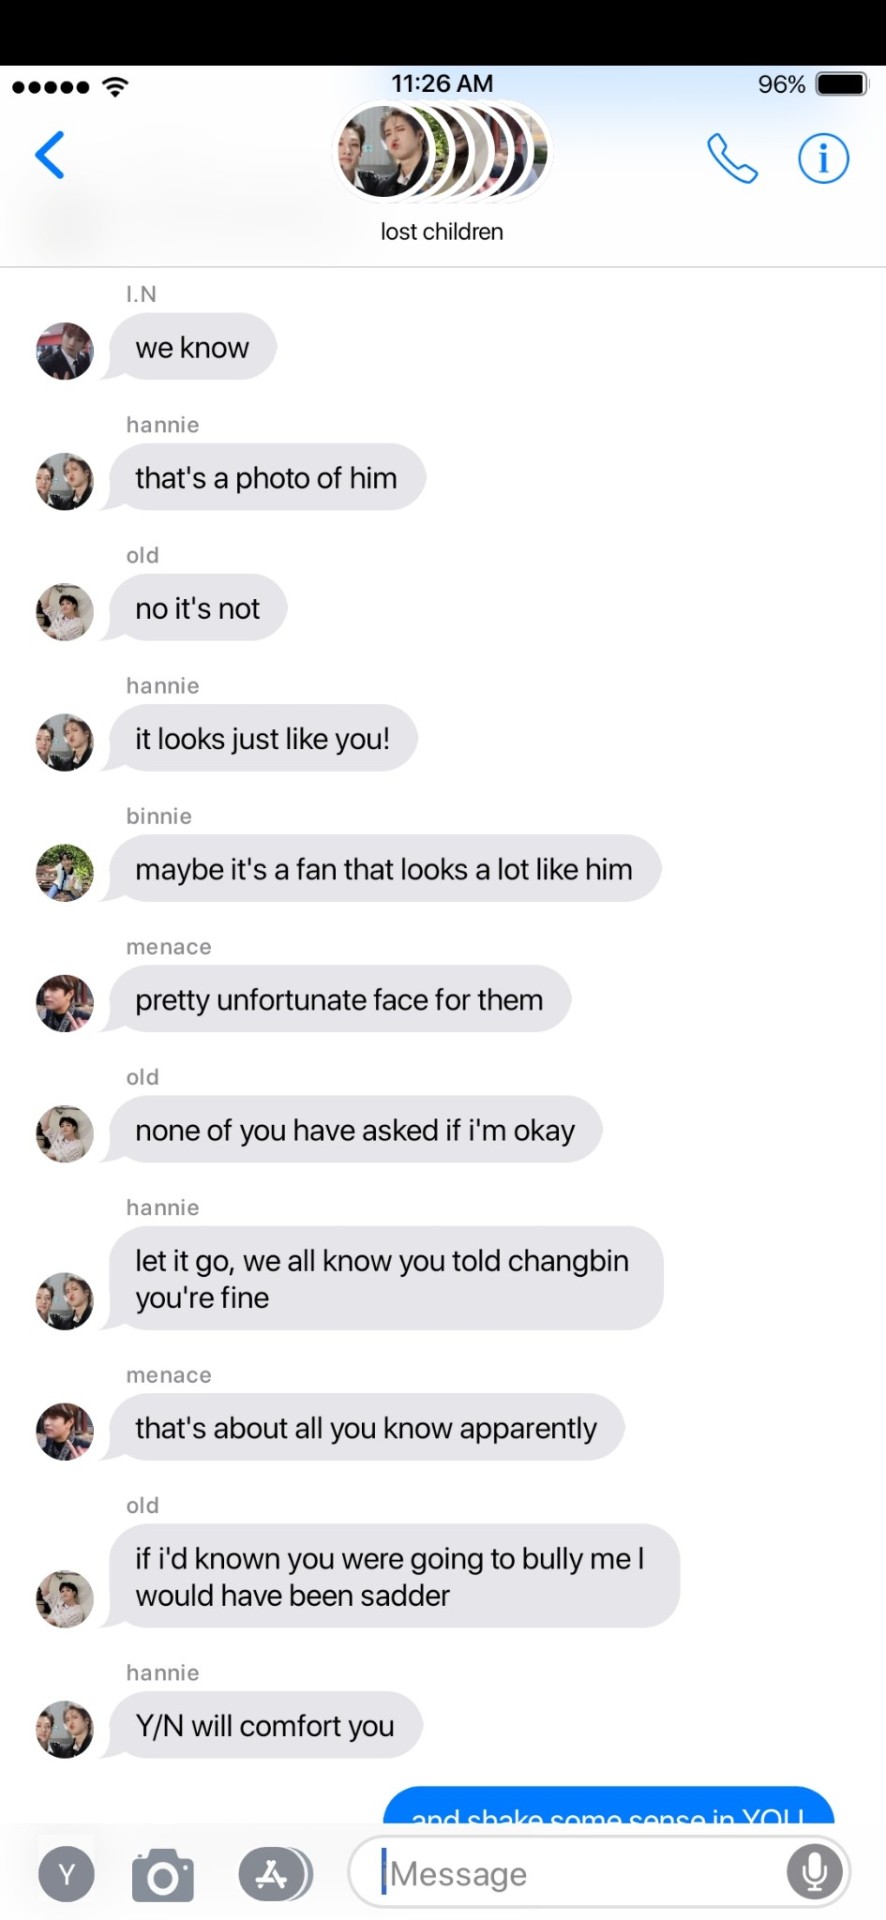Select the 'we know' message bubble
The image size is (886, 1920).
pos(192,347)
